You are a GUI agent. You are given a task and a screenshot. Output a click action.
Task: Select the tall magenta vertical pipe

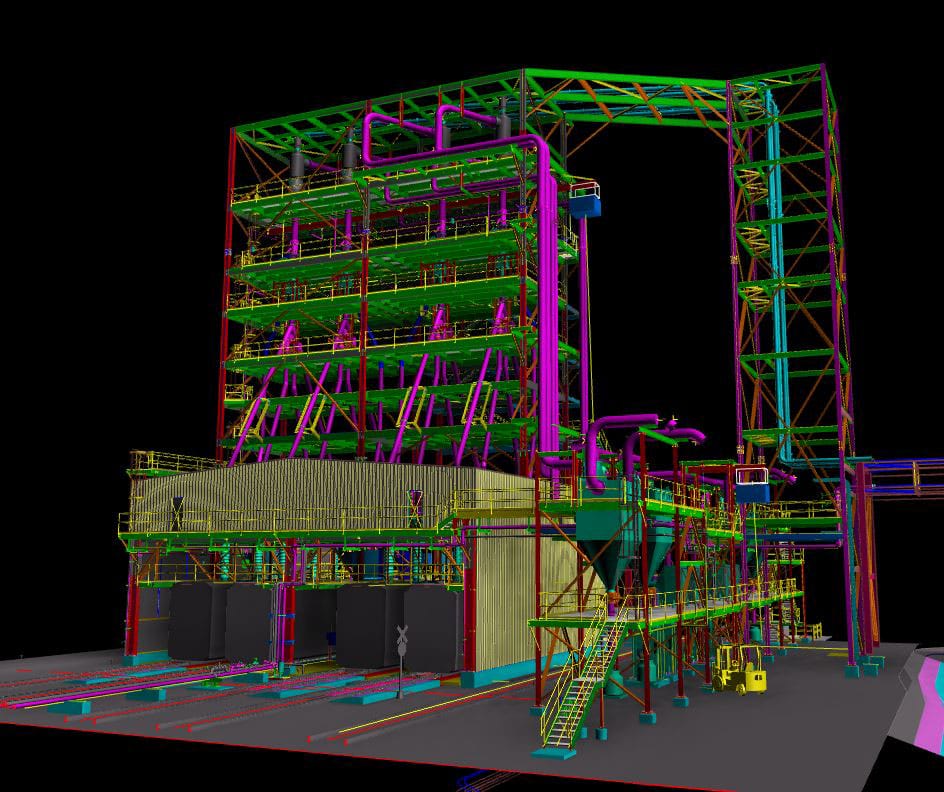pos(548,300)
